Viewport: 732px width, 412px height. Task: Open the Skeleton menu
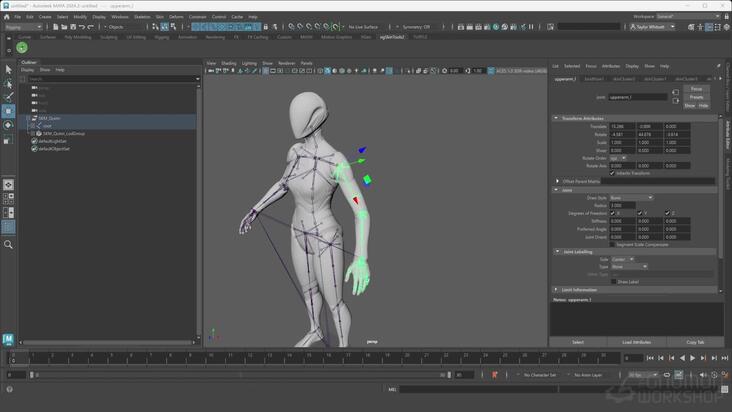pos(142,17)
